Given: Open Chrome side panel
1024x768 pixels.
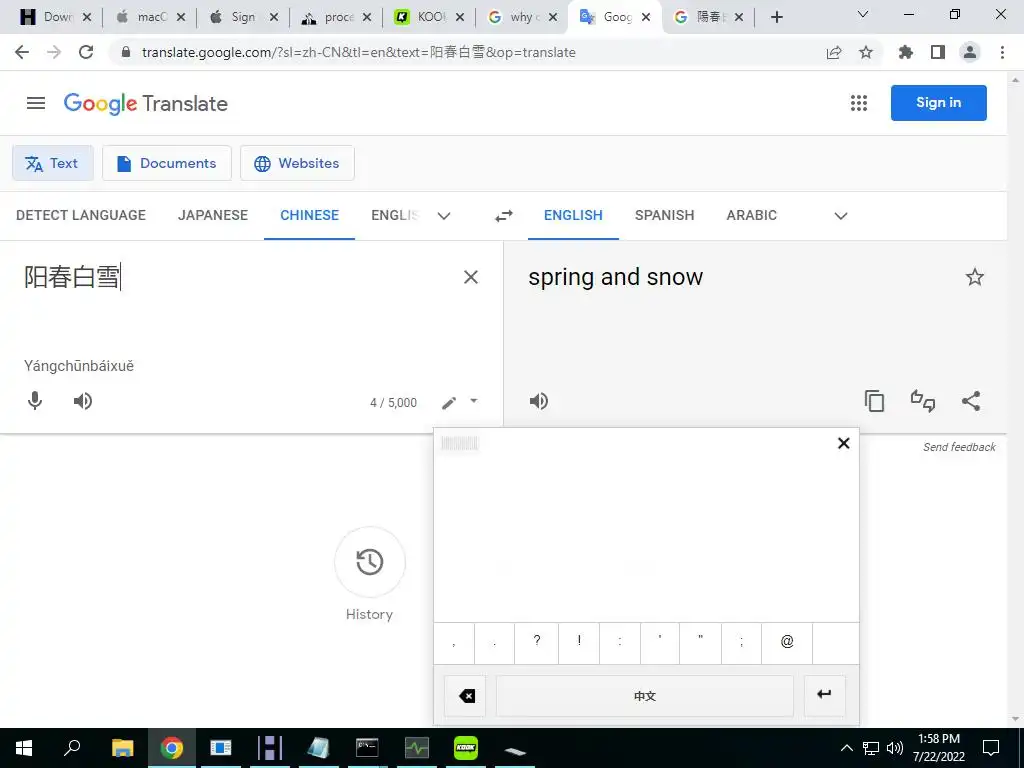Looking at the screenshot, I should coord(938,52).
